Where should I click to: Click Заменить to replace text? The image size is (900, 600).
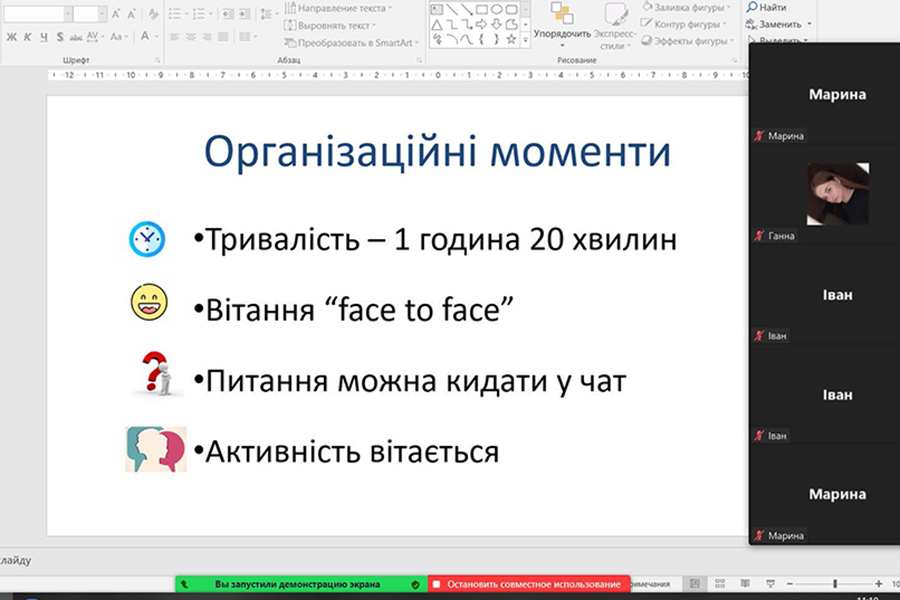[x=778, y=24]
